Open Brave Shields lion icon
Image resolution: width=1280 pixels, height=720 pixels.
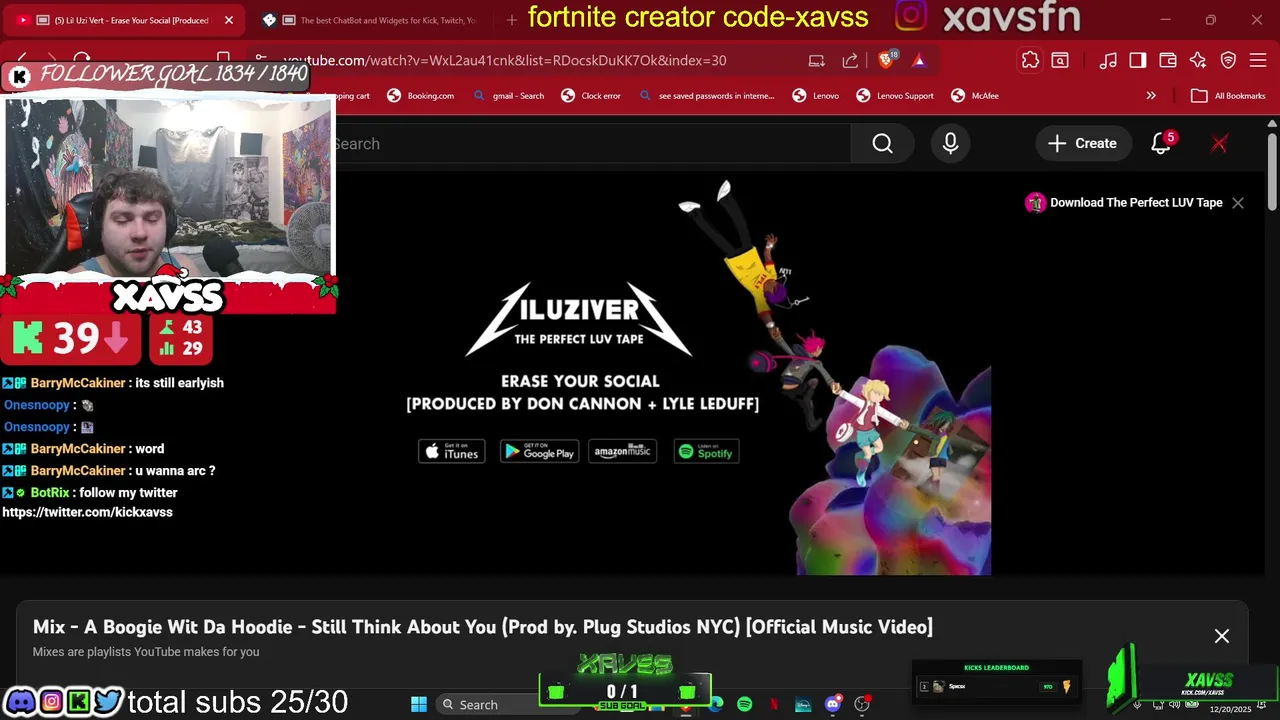point(886,60)
